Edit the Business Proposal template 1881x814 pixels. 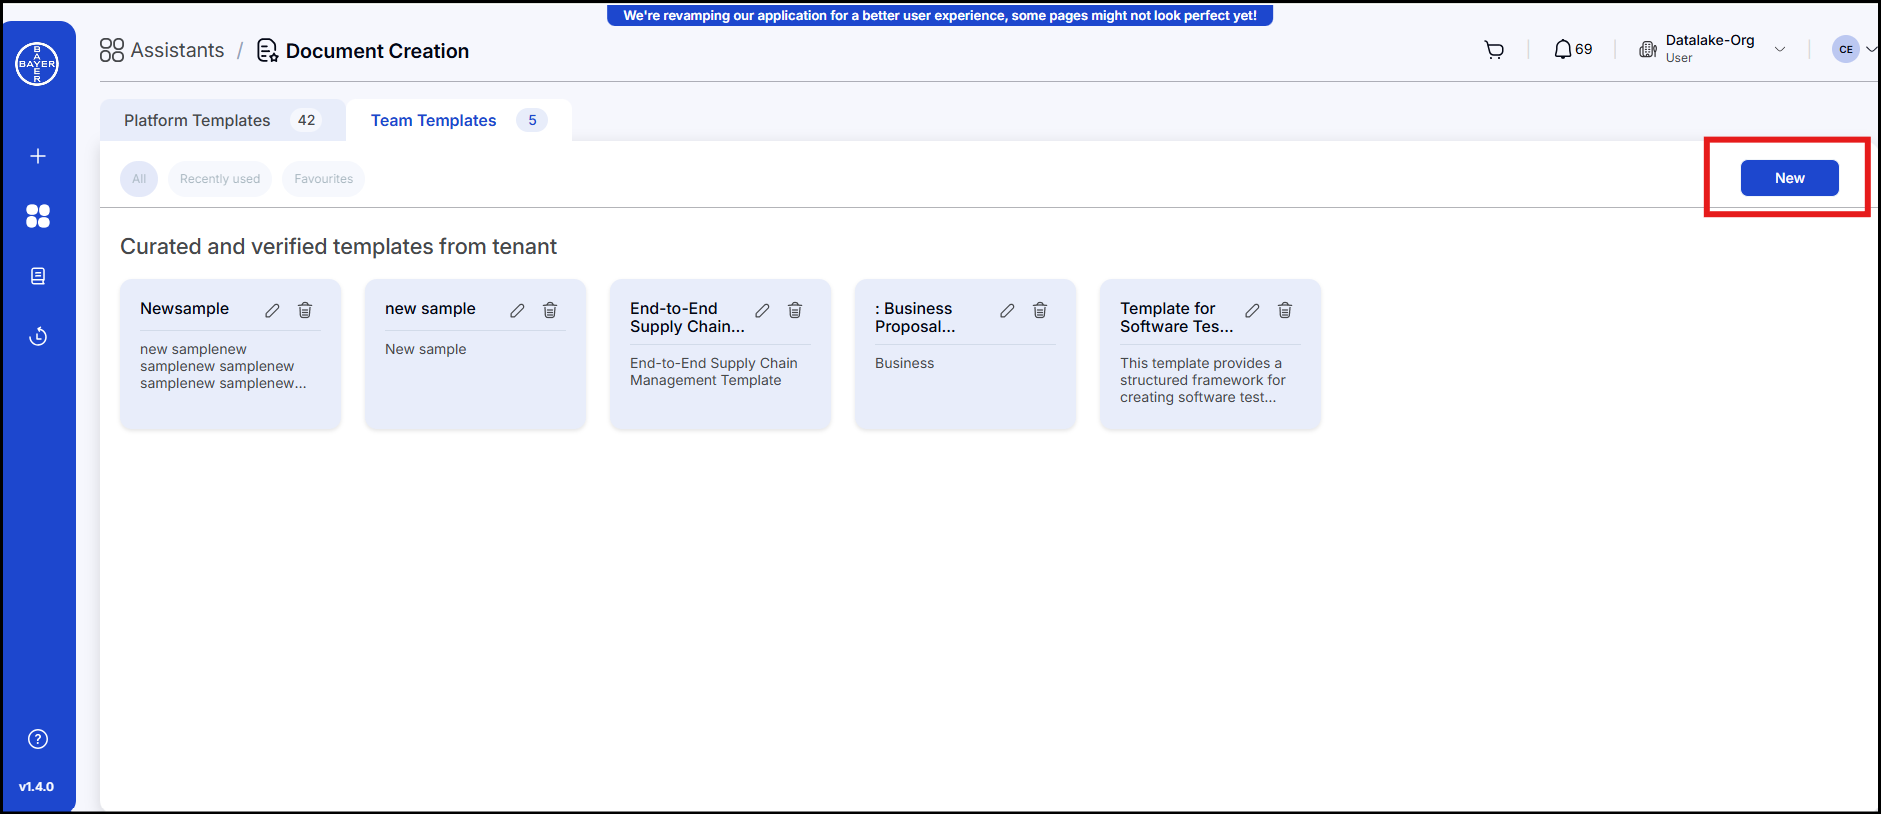[x=1007, y=310]
